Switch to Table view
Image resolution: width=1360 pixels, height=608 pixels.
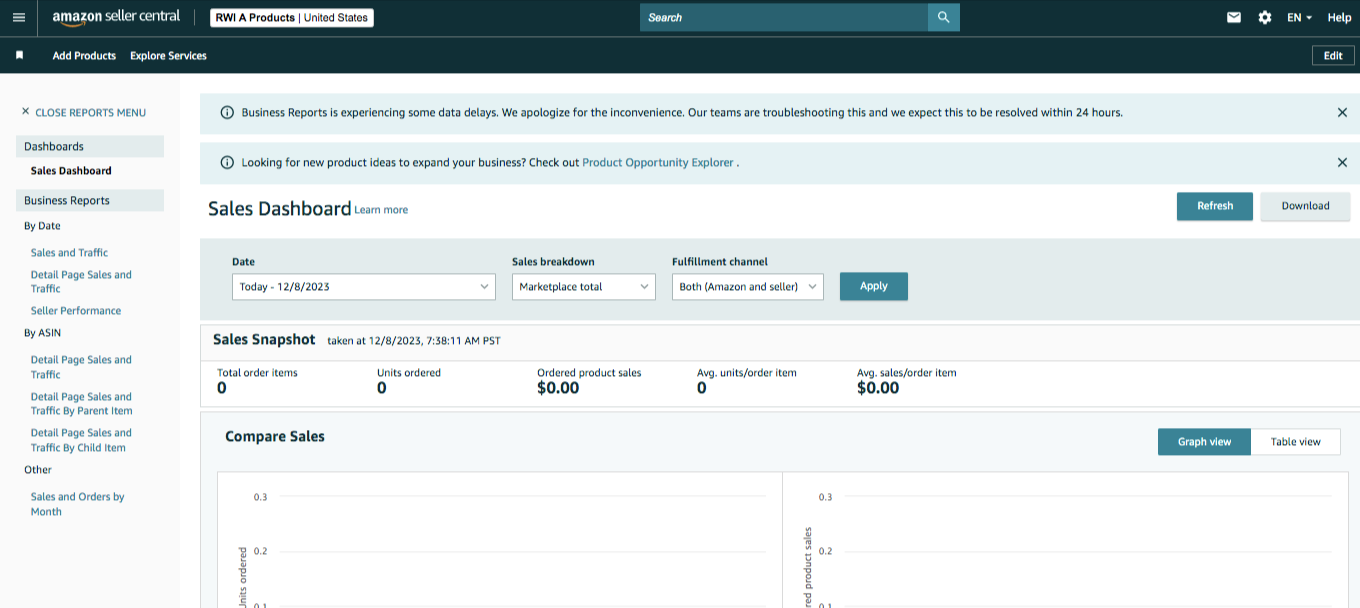(1295, 442)
